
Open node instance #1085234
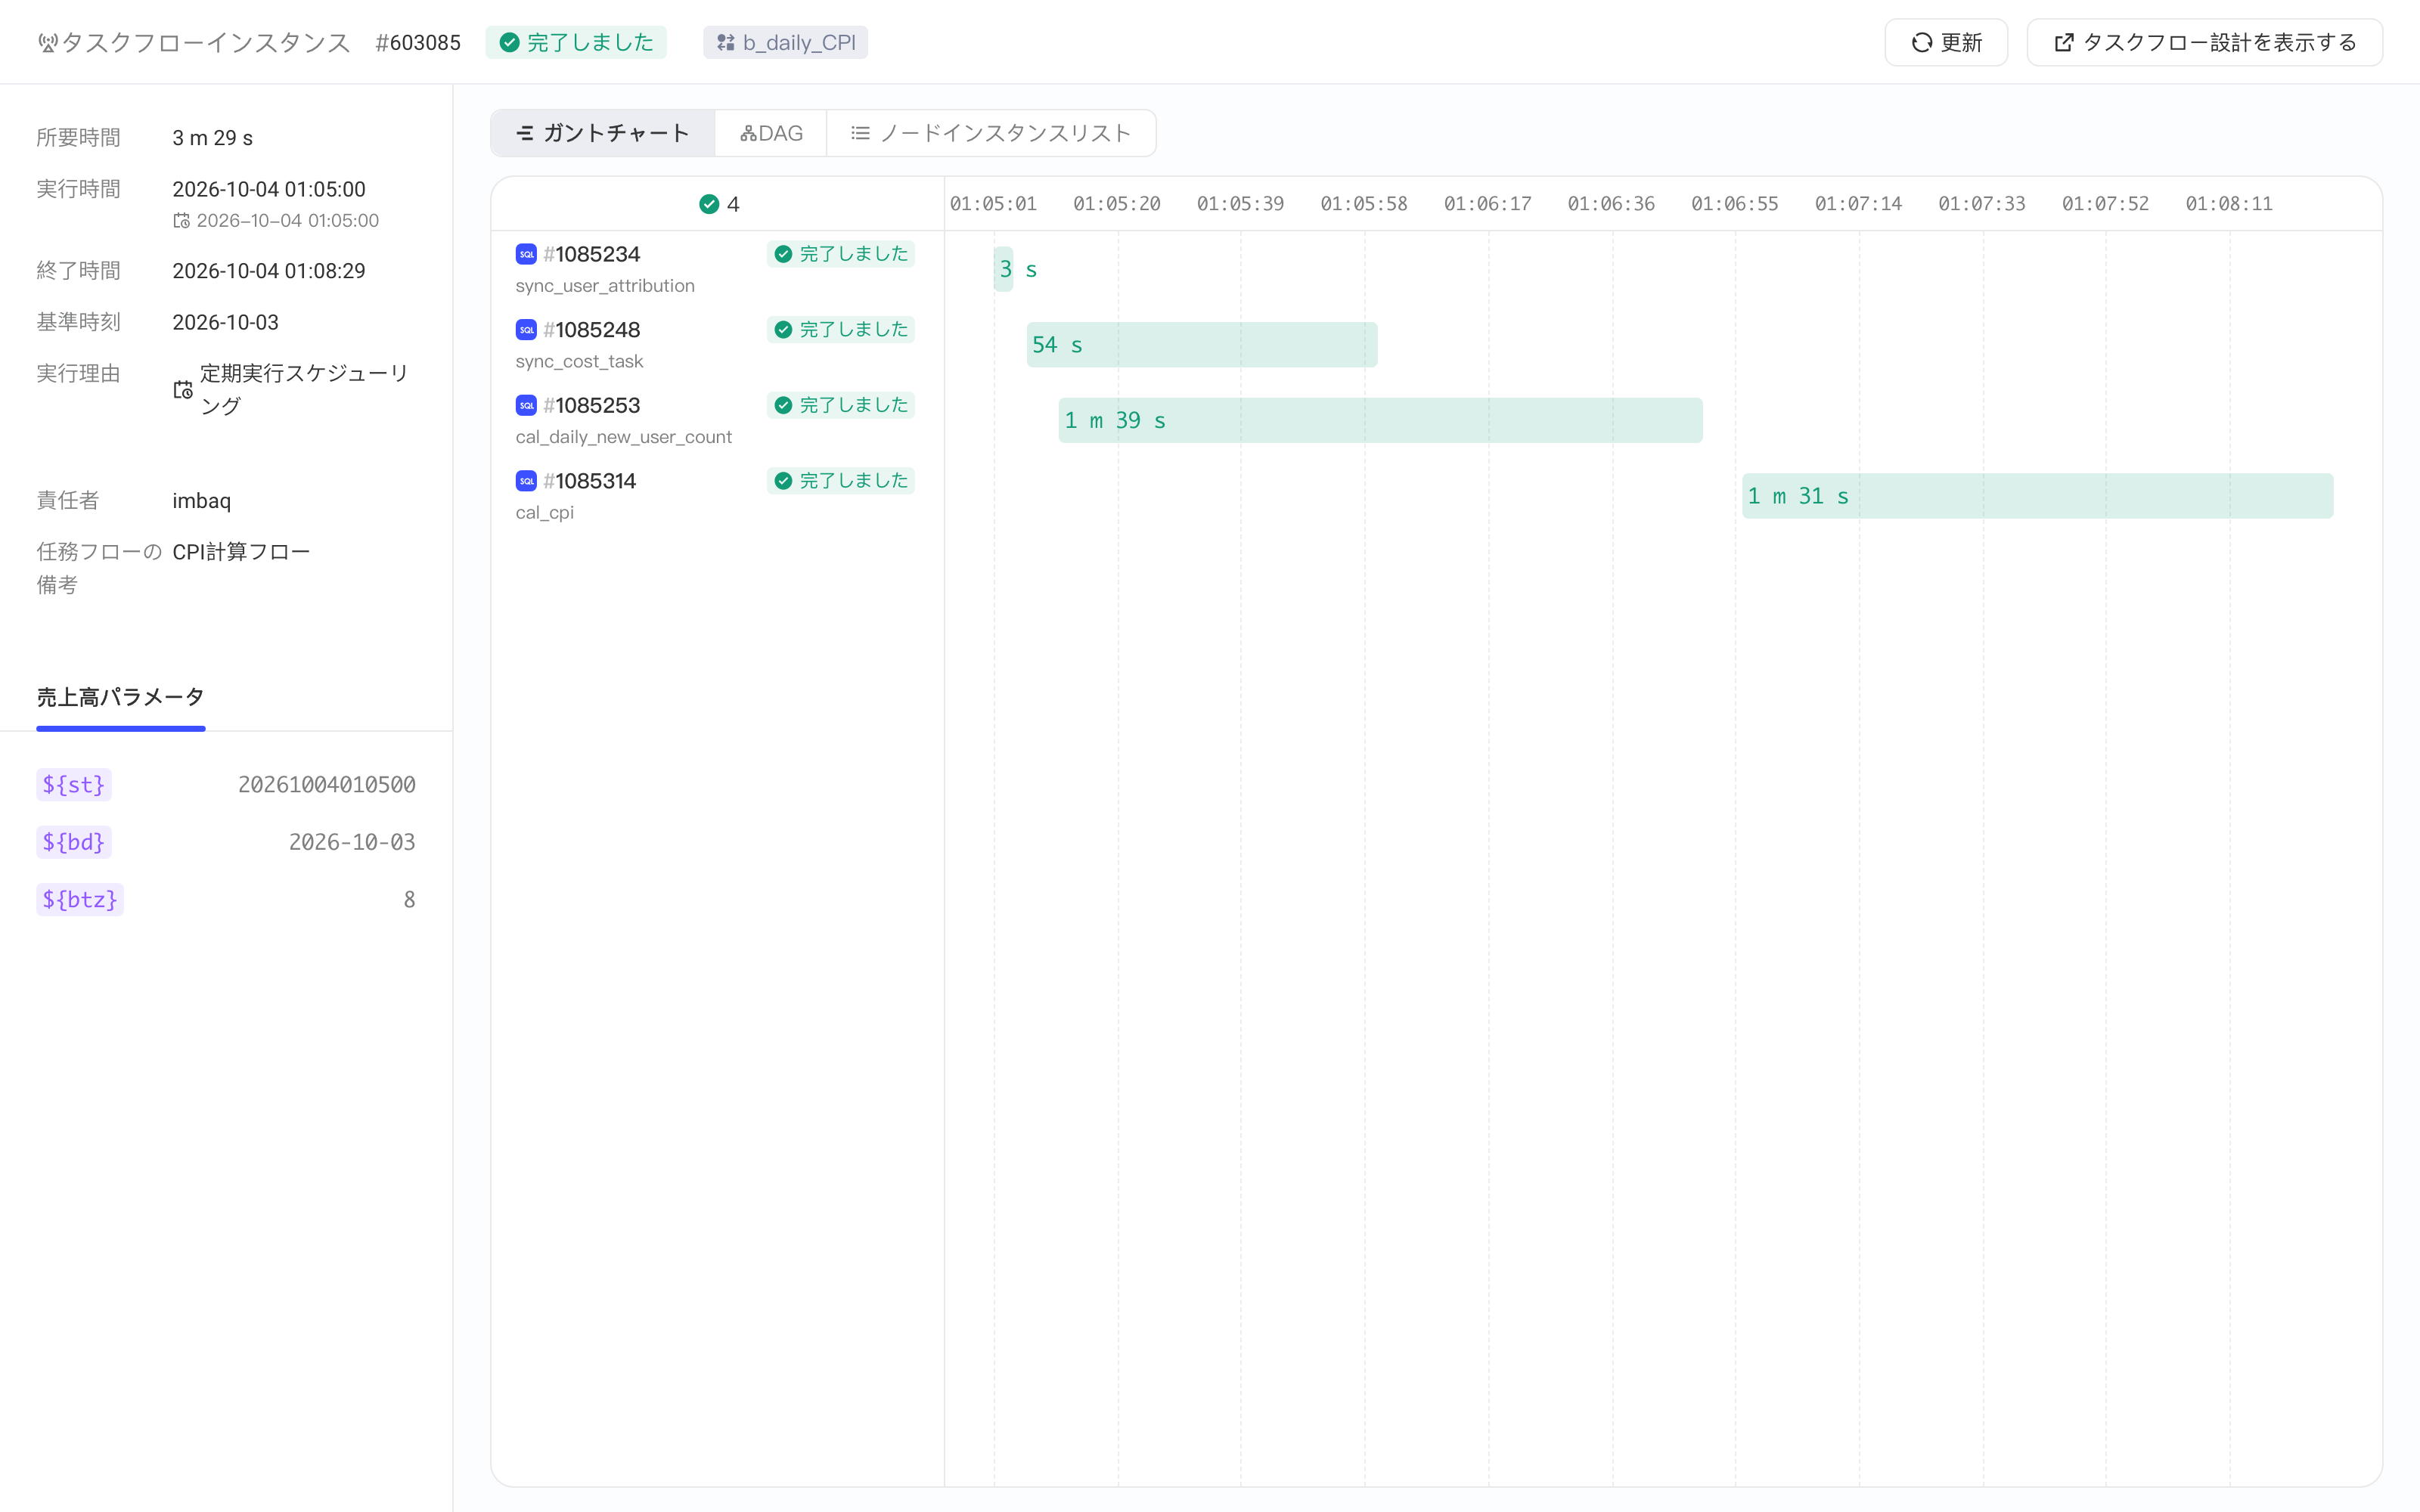(591, 254)
